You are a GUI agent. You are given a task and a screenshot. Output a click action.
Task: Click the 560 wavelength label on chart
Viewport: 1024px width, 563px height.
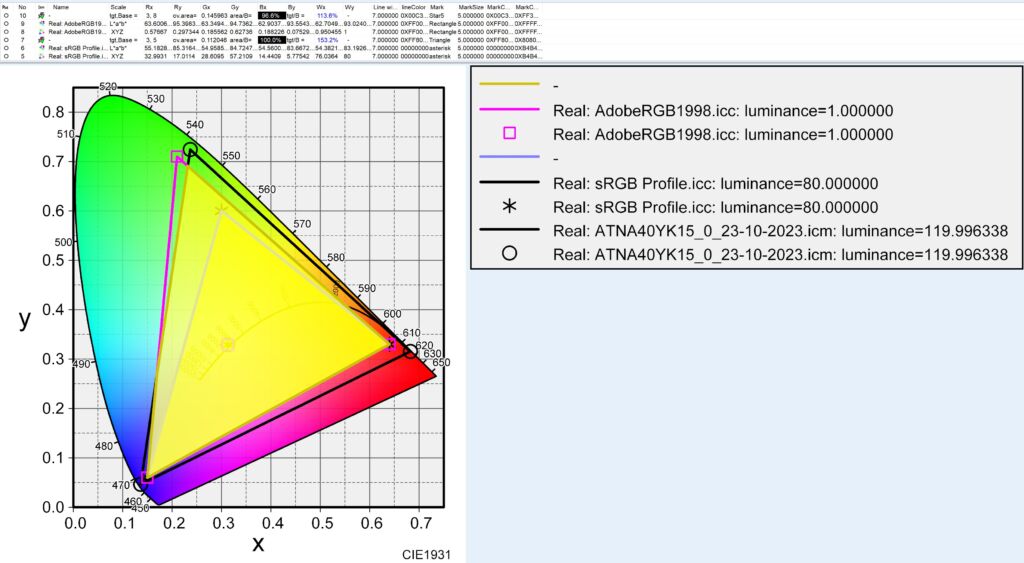pos(266,189)
